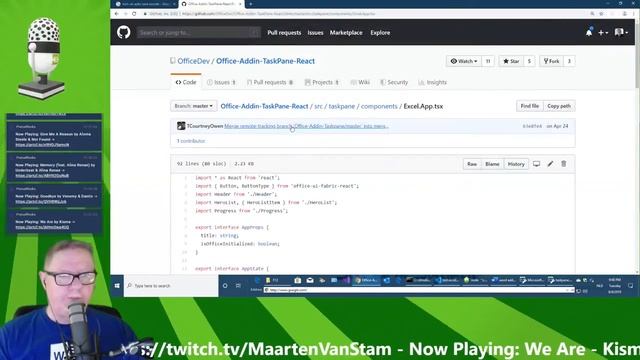
Task: Open the Windows Start menu
Action: tap(117, 286)
